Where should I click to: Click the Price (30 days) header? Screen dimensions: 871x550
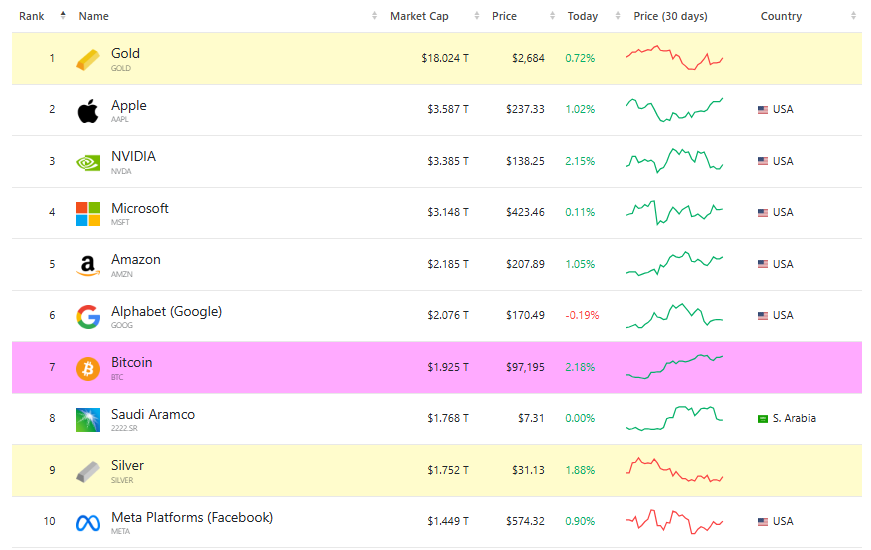pos(670,16)
